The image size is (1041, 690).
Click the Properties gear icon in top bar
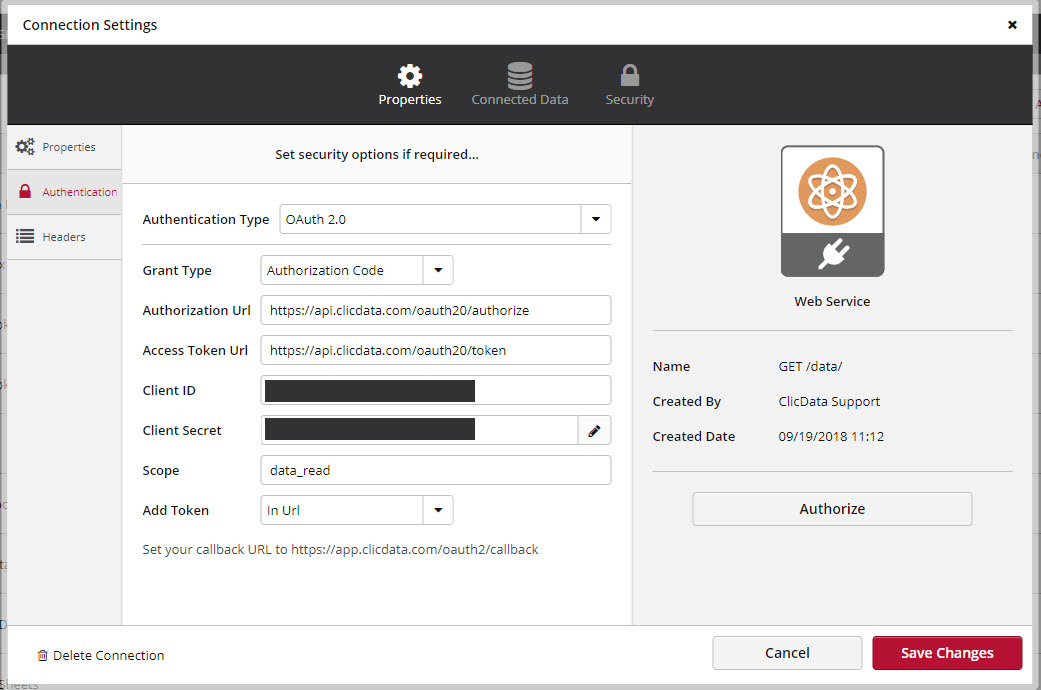410,76
